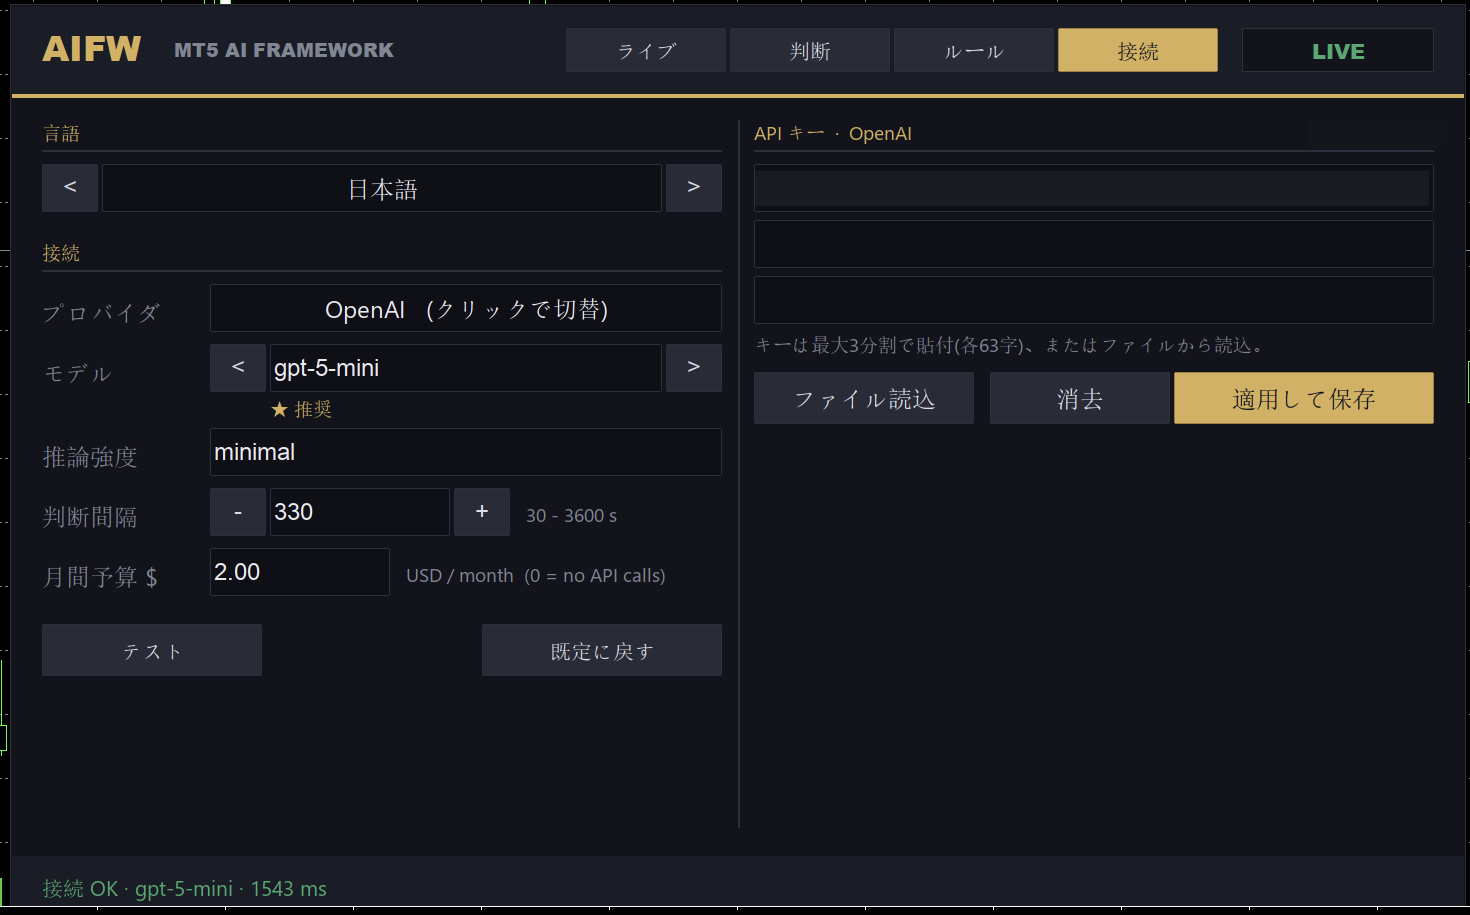Click the API キー · OpenAI heading

tap(833, 134)
